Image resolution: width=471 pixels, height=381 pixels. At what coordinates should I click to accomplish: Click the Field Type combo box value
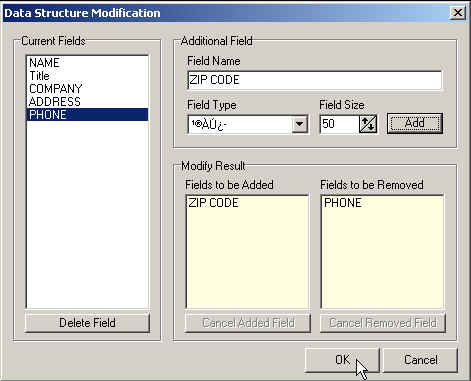[x=240, y=124]
